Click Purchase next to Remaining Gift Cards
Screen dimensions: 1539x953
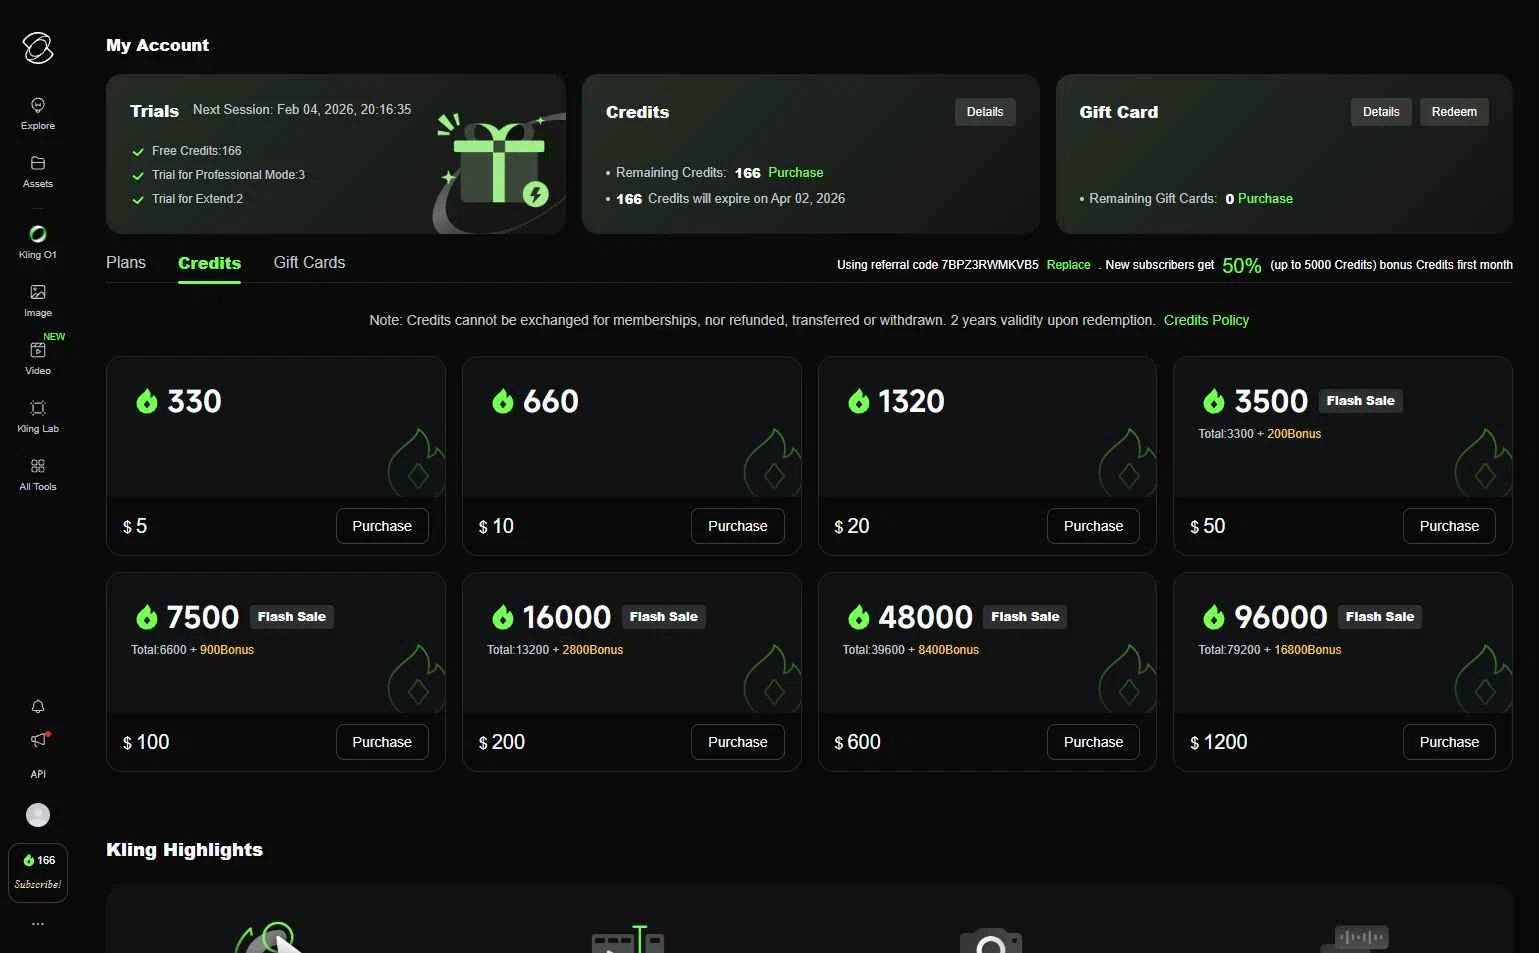pyautogui.click(x=1265, y=199)
